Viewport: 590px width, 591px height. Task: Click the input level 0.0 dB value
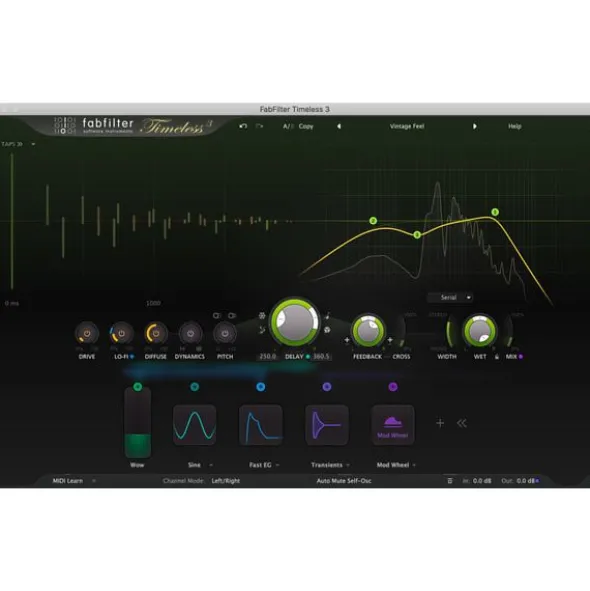(482, 481)
